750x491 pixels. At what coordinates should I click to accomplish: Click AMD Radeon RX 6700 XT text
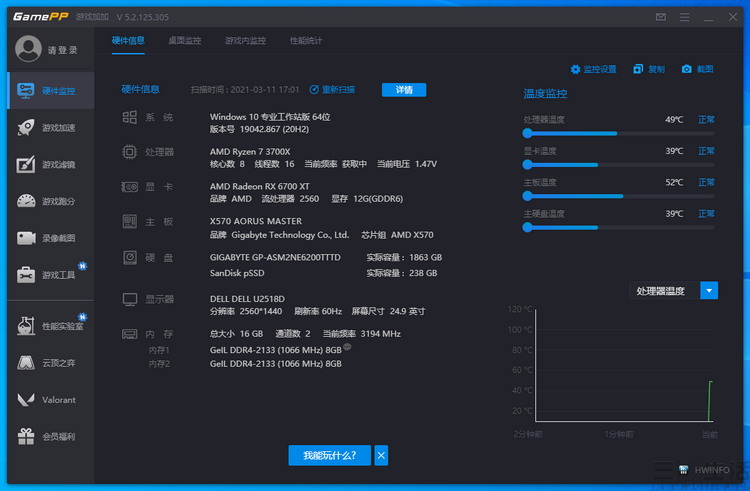pos(259,186)
